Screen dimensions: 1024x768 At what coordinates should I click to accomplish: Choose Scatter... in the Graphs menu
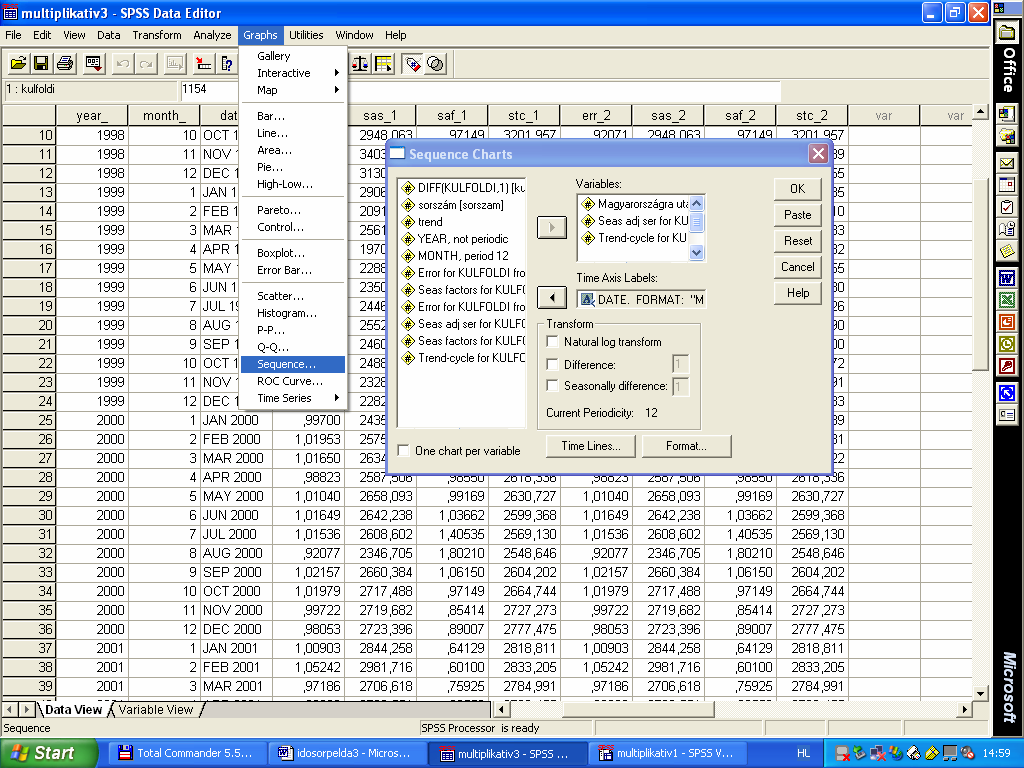click(293, 296)
